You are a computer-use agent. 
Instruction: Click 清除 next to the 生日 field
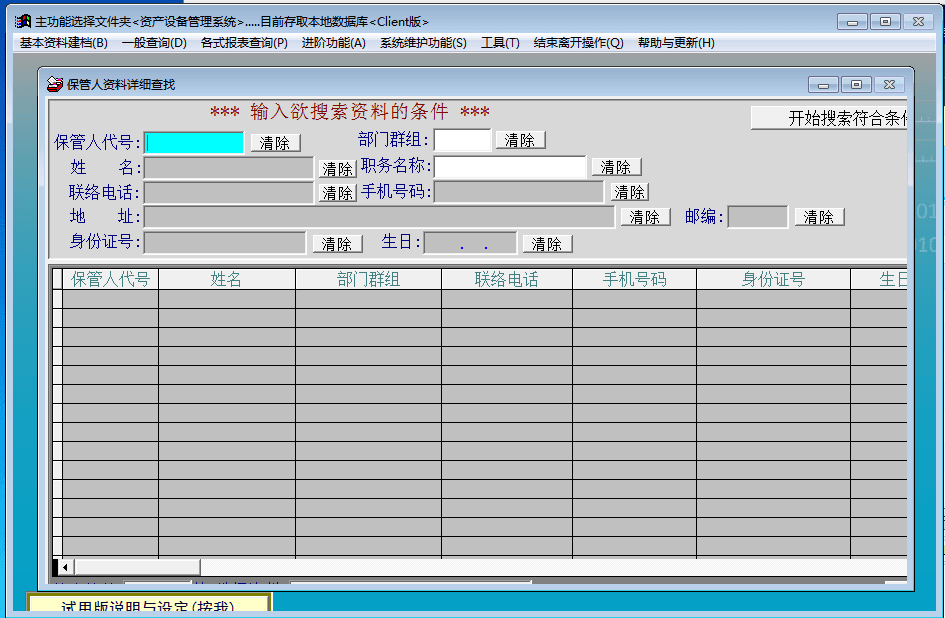coord(547,244)
